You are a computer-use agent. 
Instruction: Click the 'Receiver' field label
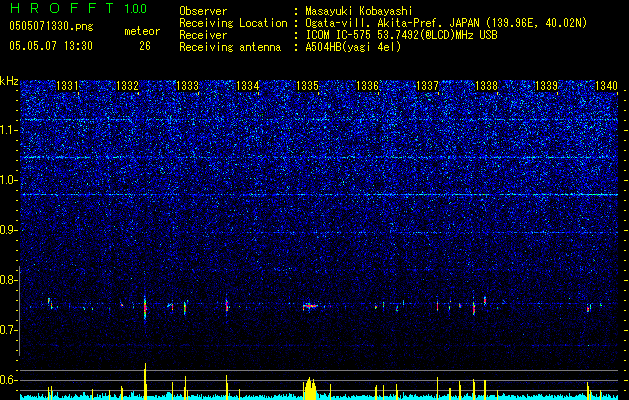pyautogui.click(x=203, y=35)
